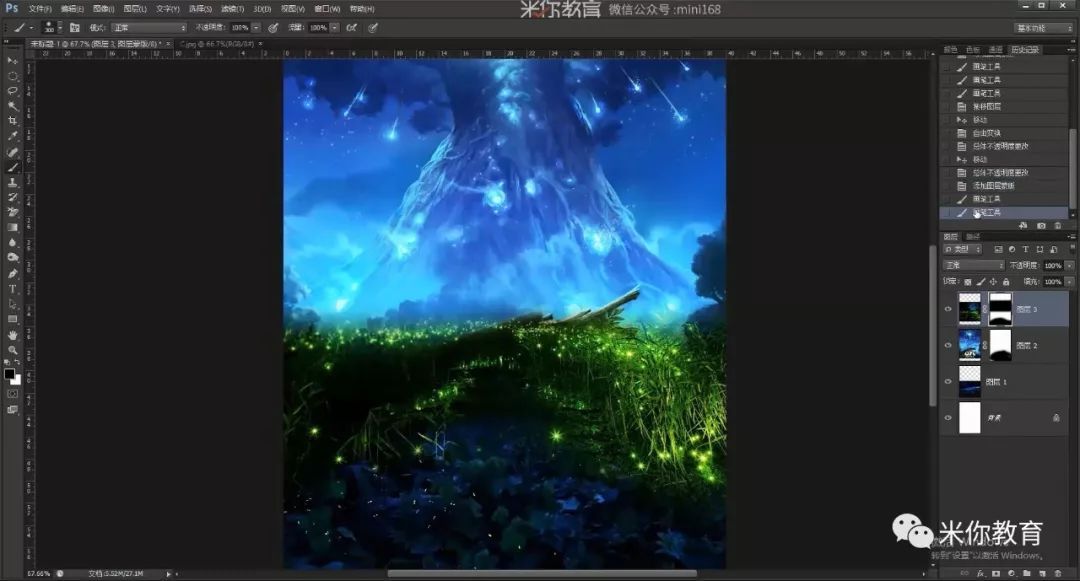The height and width of the screenshot is (581, 1080).
Task: Hide layer 图层 3
Action: 948,309
